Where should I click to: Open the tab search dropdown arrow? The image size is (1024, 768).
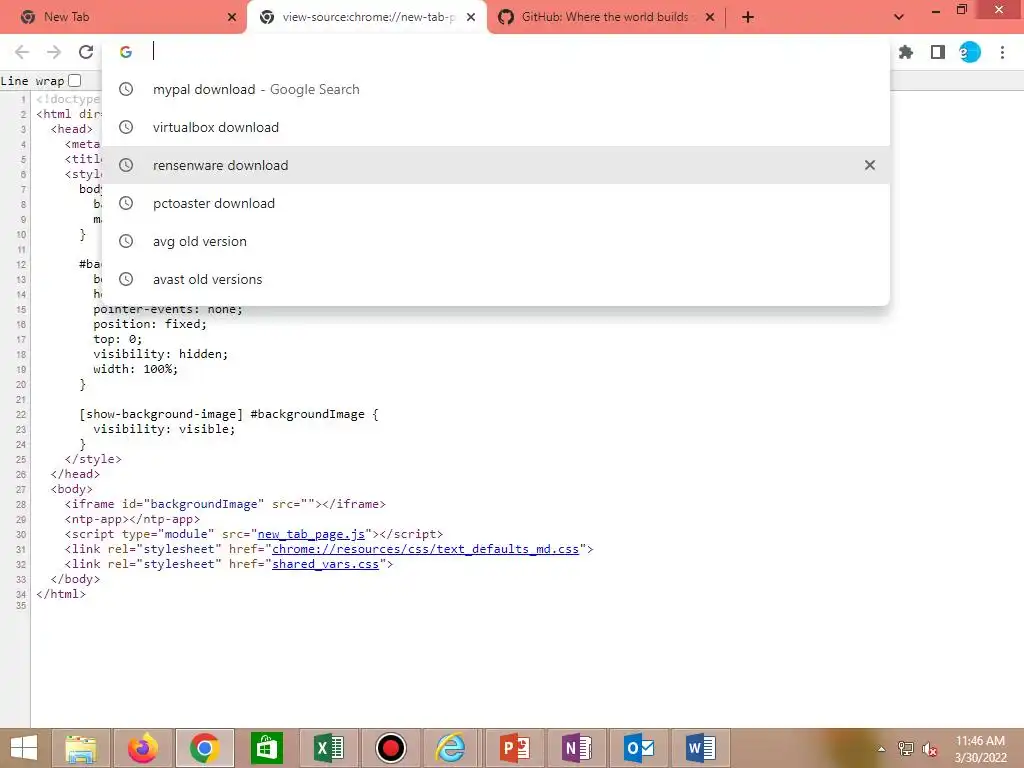(899, 17)
